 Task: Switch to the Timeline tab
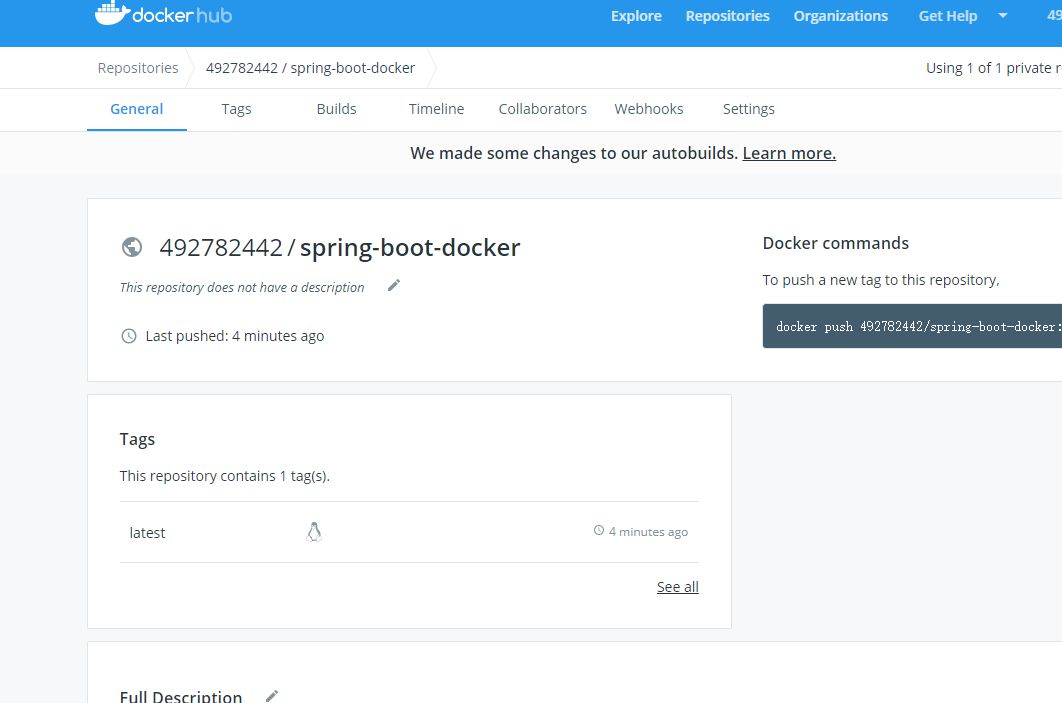pos(436,109)
